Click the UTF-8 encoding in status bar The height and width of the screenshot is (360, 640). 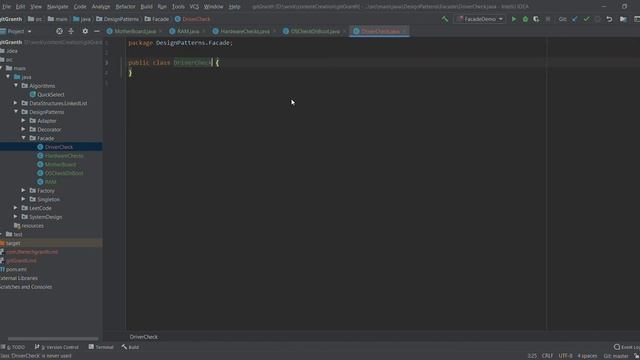(565, 356)
